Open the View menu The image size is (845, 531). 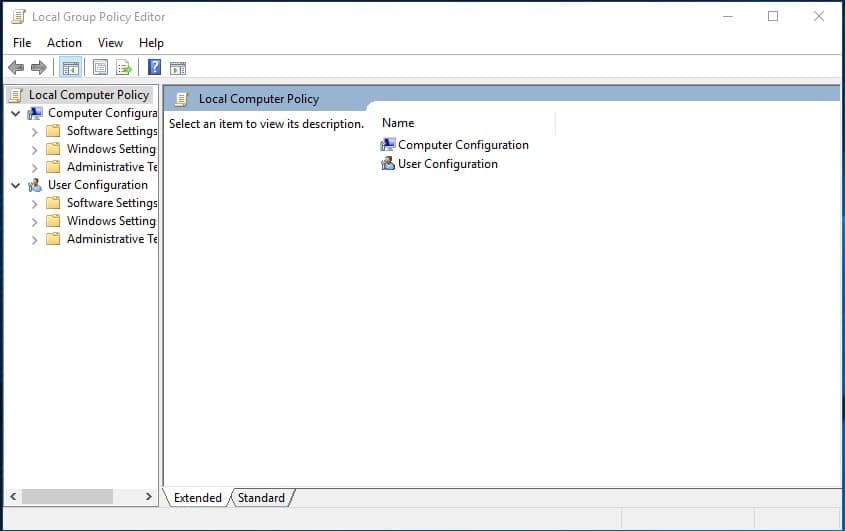(110, 43)
